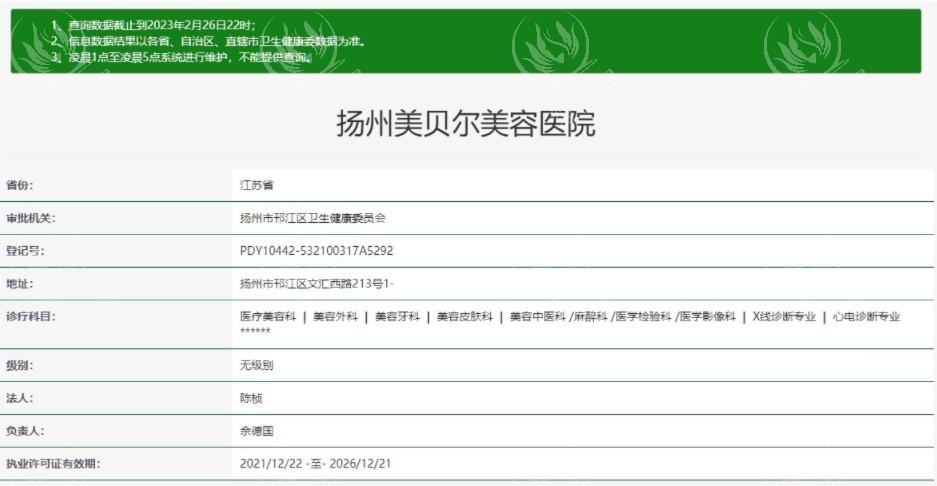This screenshot has width=937, height=486.
Task: Click 扬州市邗江区卫生健康委员会 value
Action: click(x=313, y=218)
